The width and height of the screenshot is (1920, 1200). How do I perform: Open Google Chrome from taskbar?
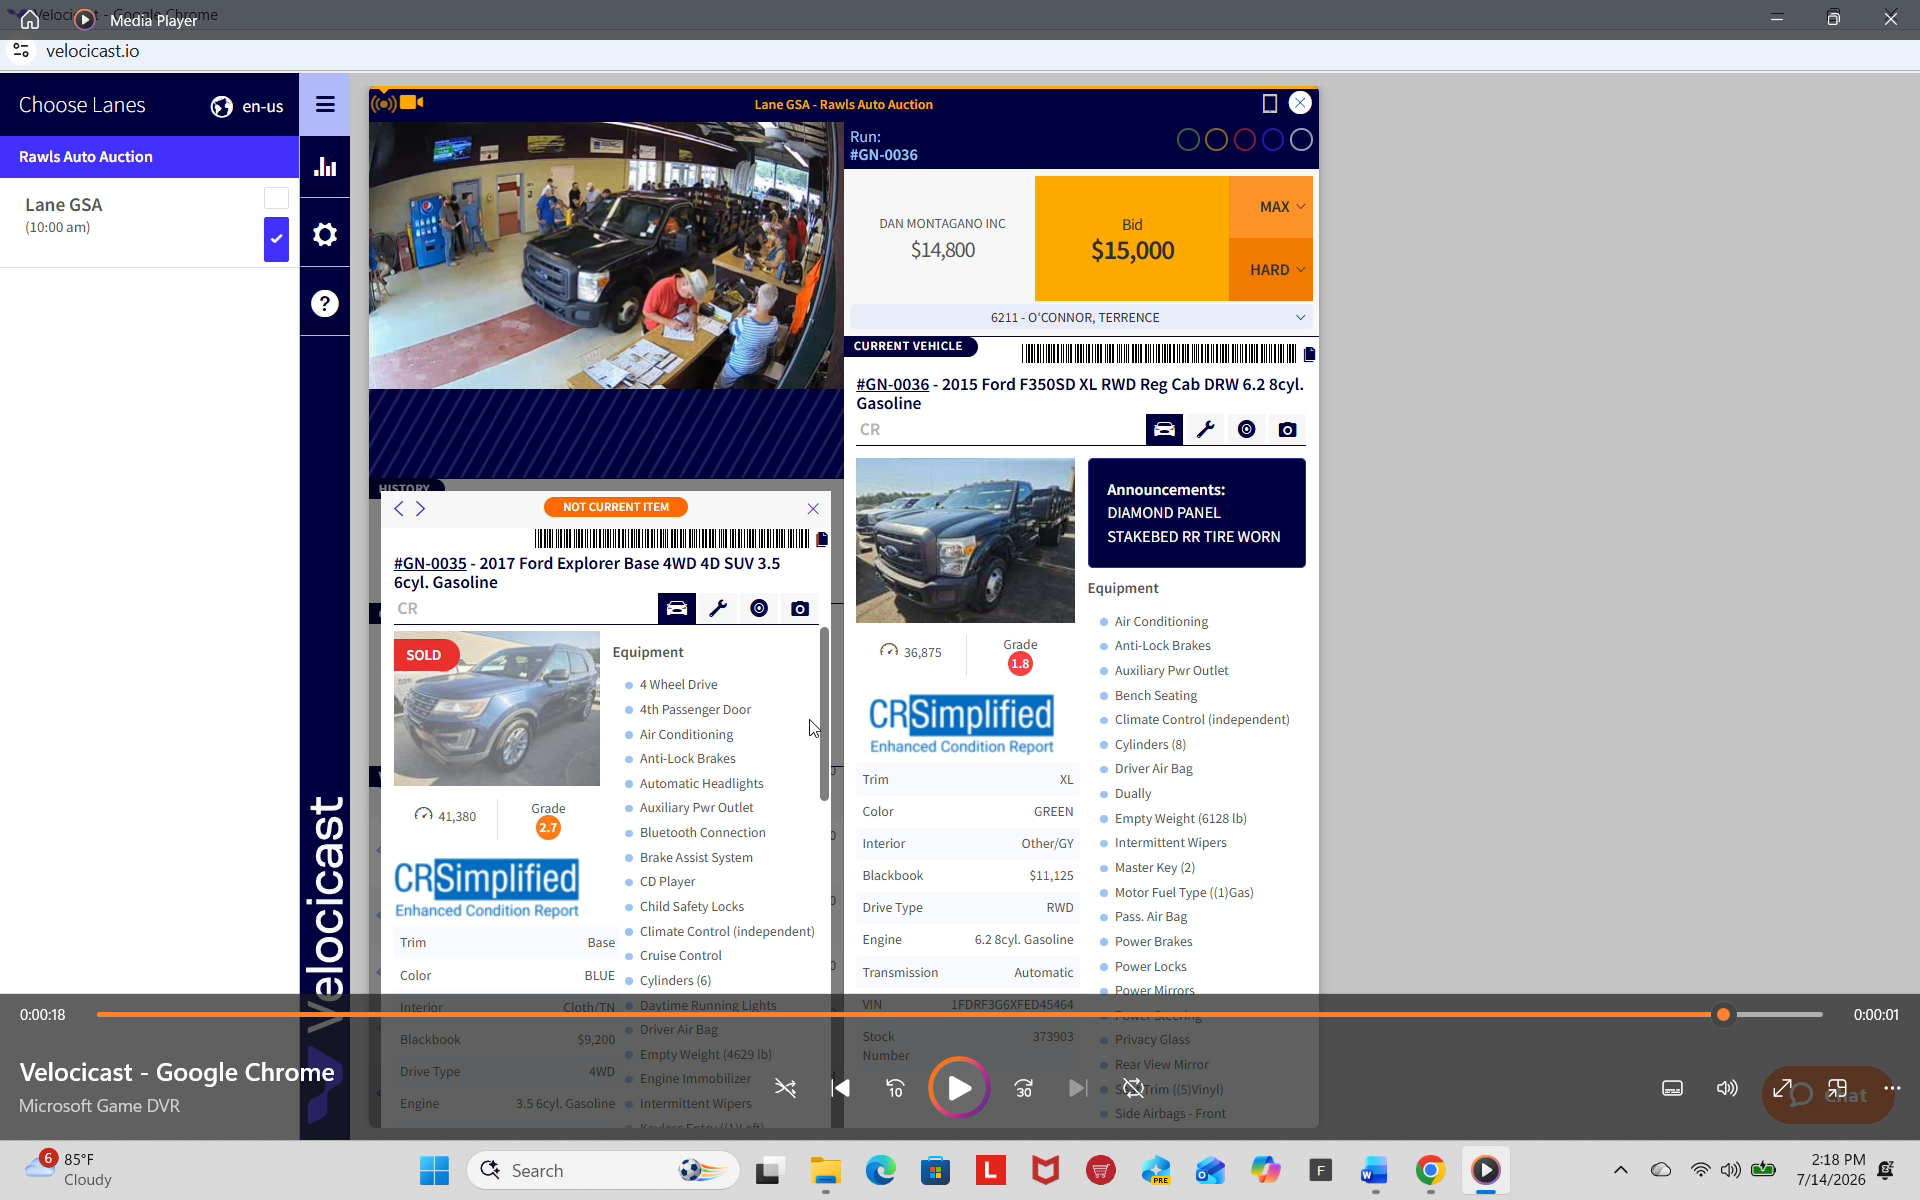click(x=1430, y=1170)
